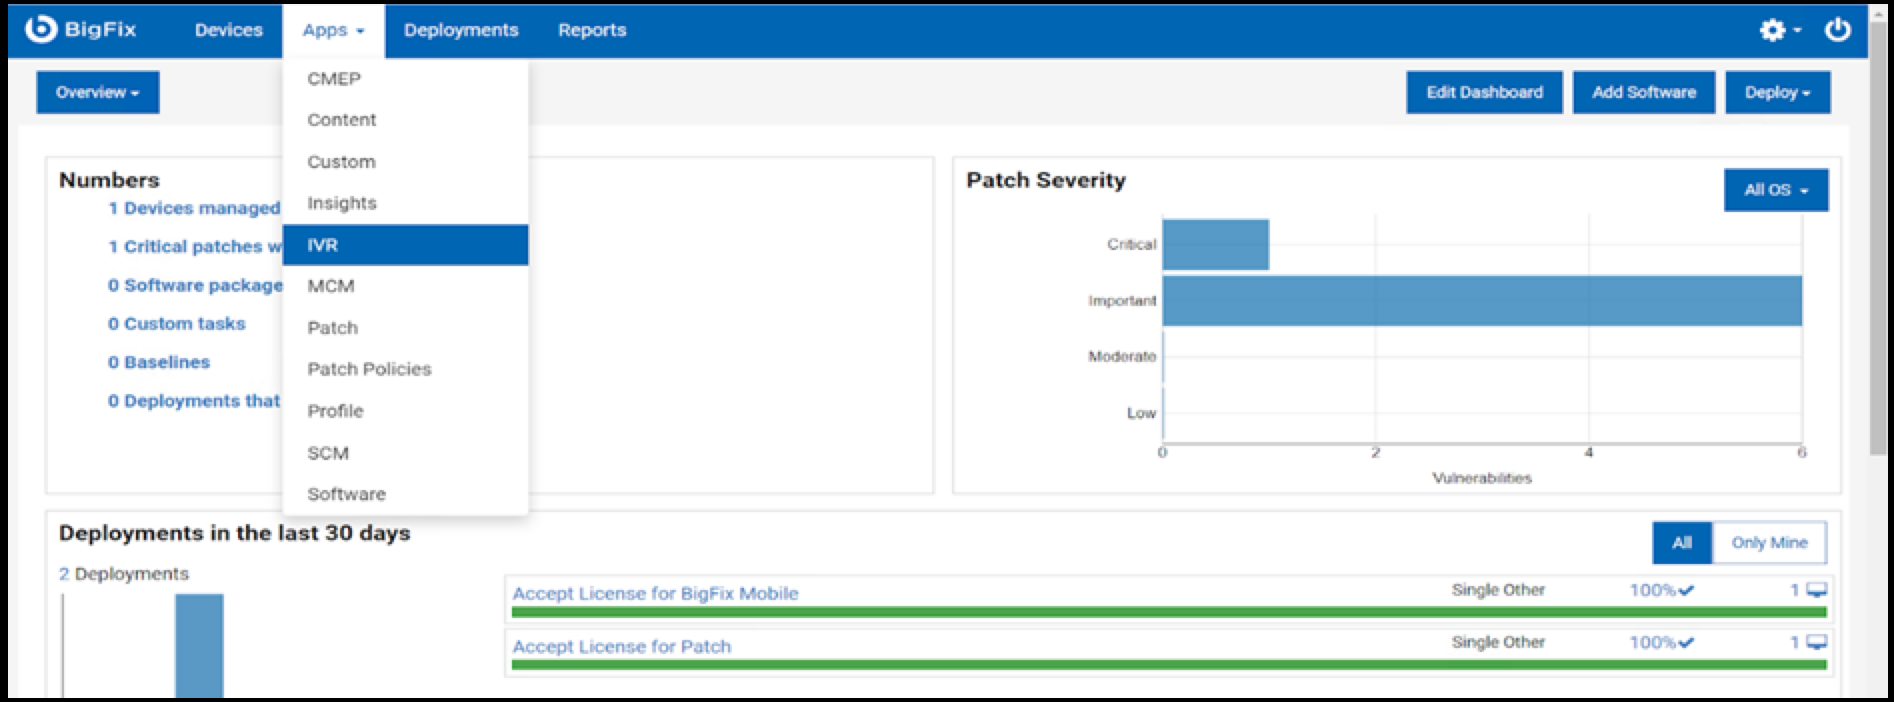Click device icon on BigFix Mobile row
This screenshot has width=1894, height=702.
1817,590
